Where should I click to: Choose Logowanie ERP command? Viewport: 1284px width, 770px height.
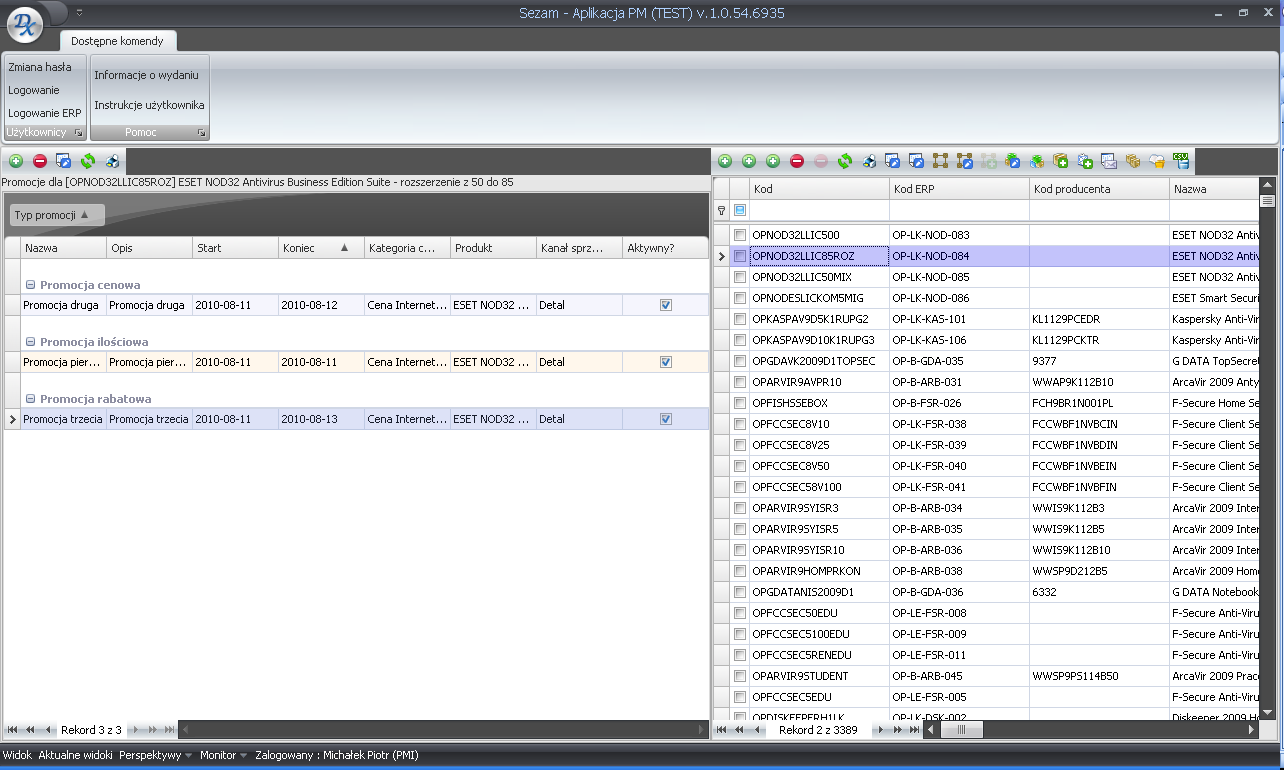(x=45, y=113)
